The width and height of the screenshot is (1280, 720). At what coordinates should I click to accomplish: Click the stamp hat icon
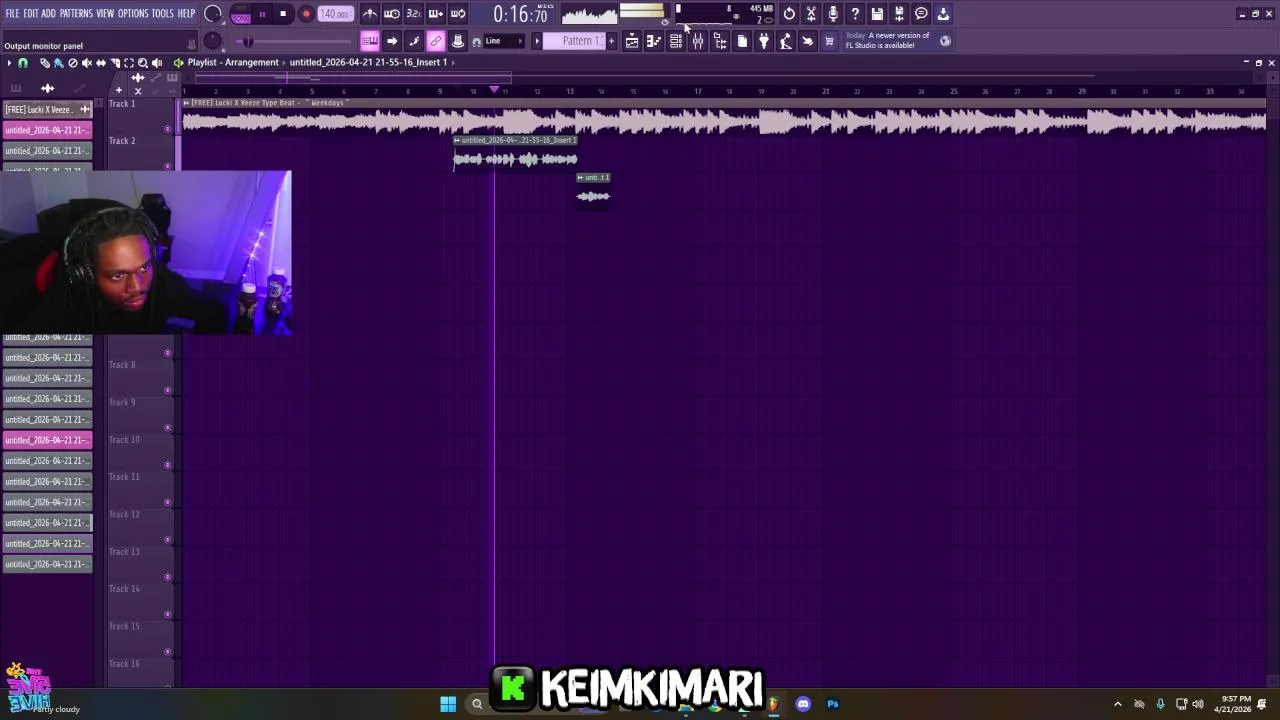pyautogui.click(x=458, y=41)
